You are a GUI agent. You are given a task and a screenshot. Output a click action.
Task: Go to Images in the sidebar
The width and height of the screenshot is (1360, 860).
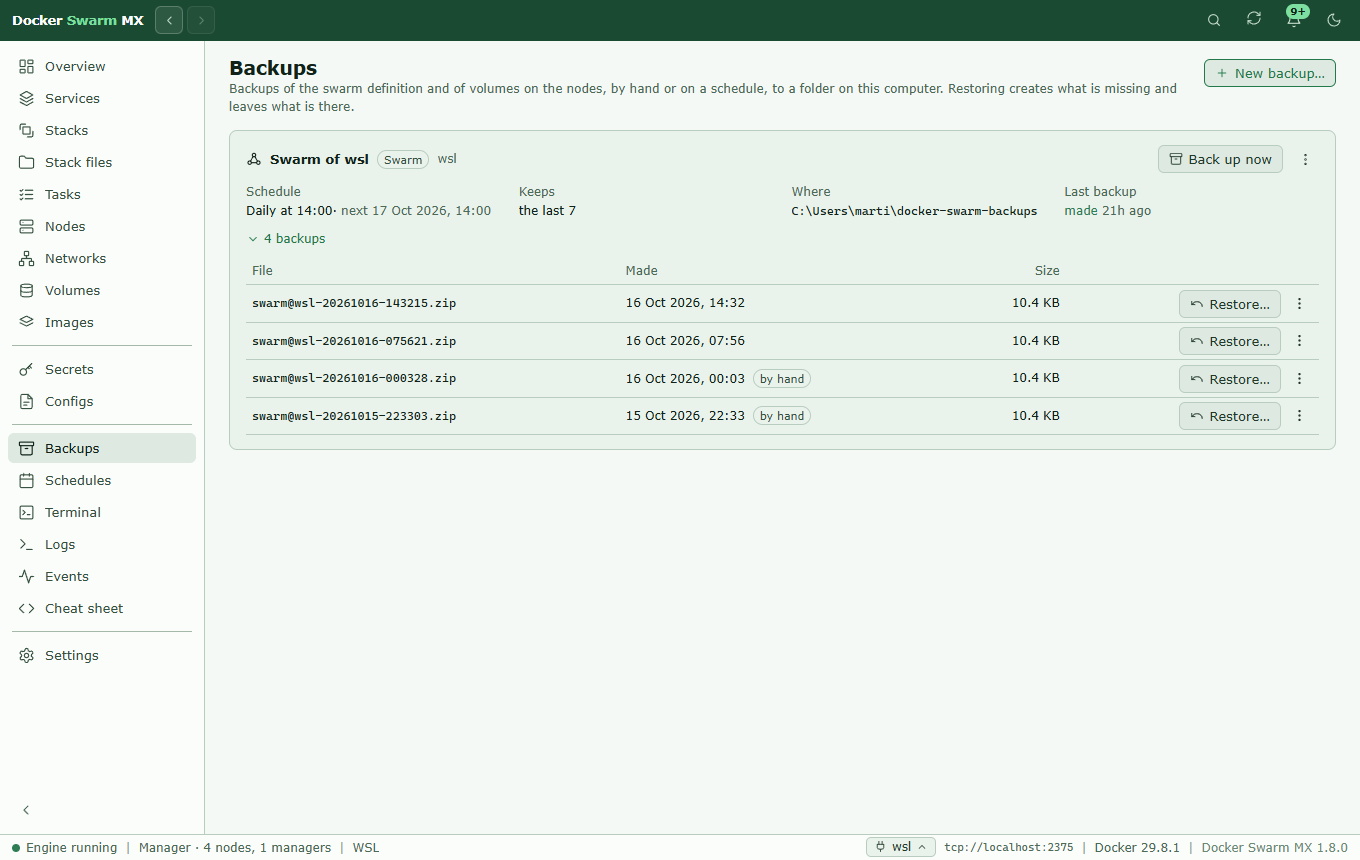pos(102,322)
